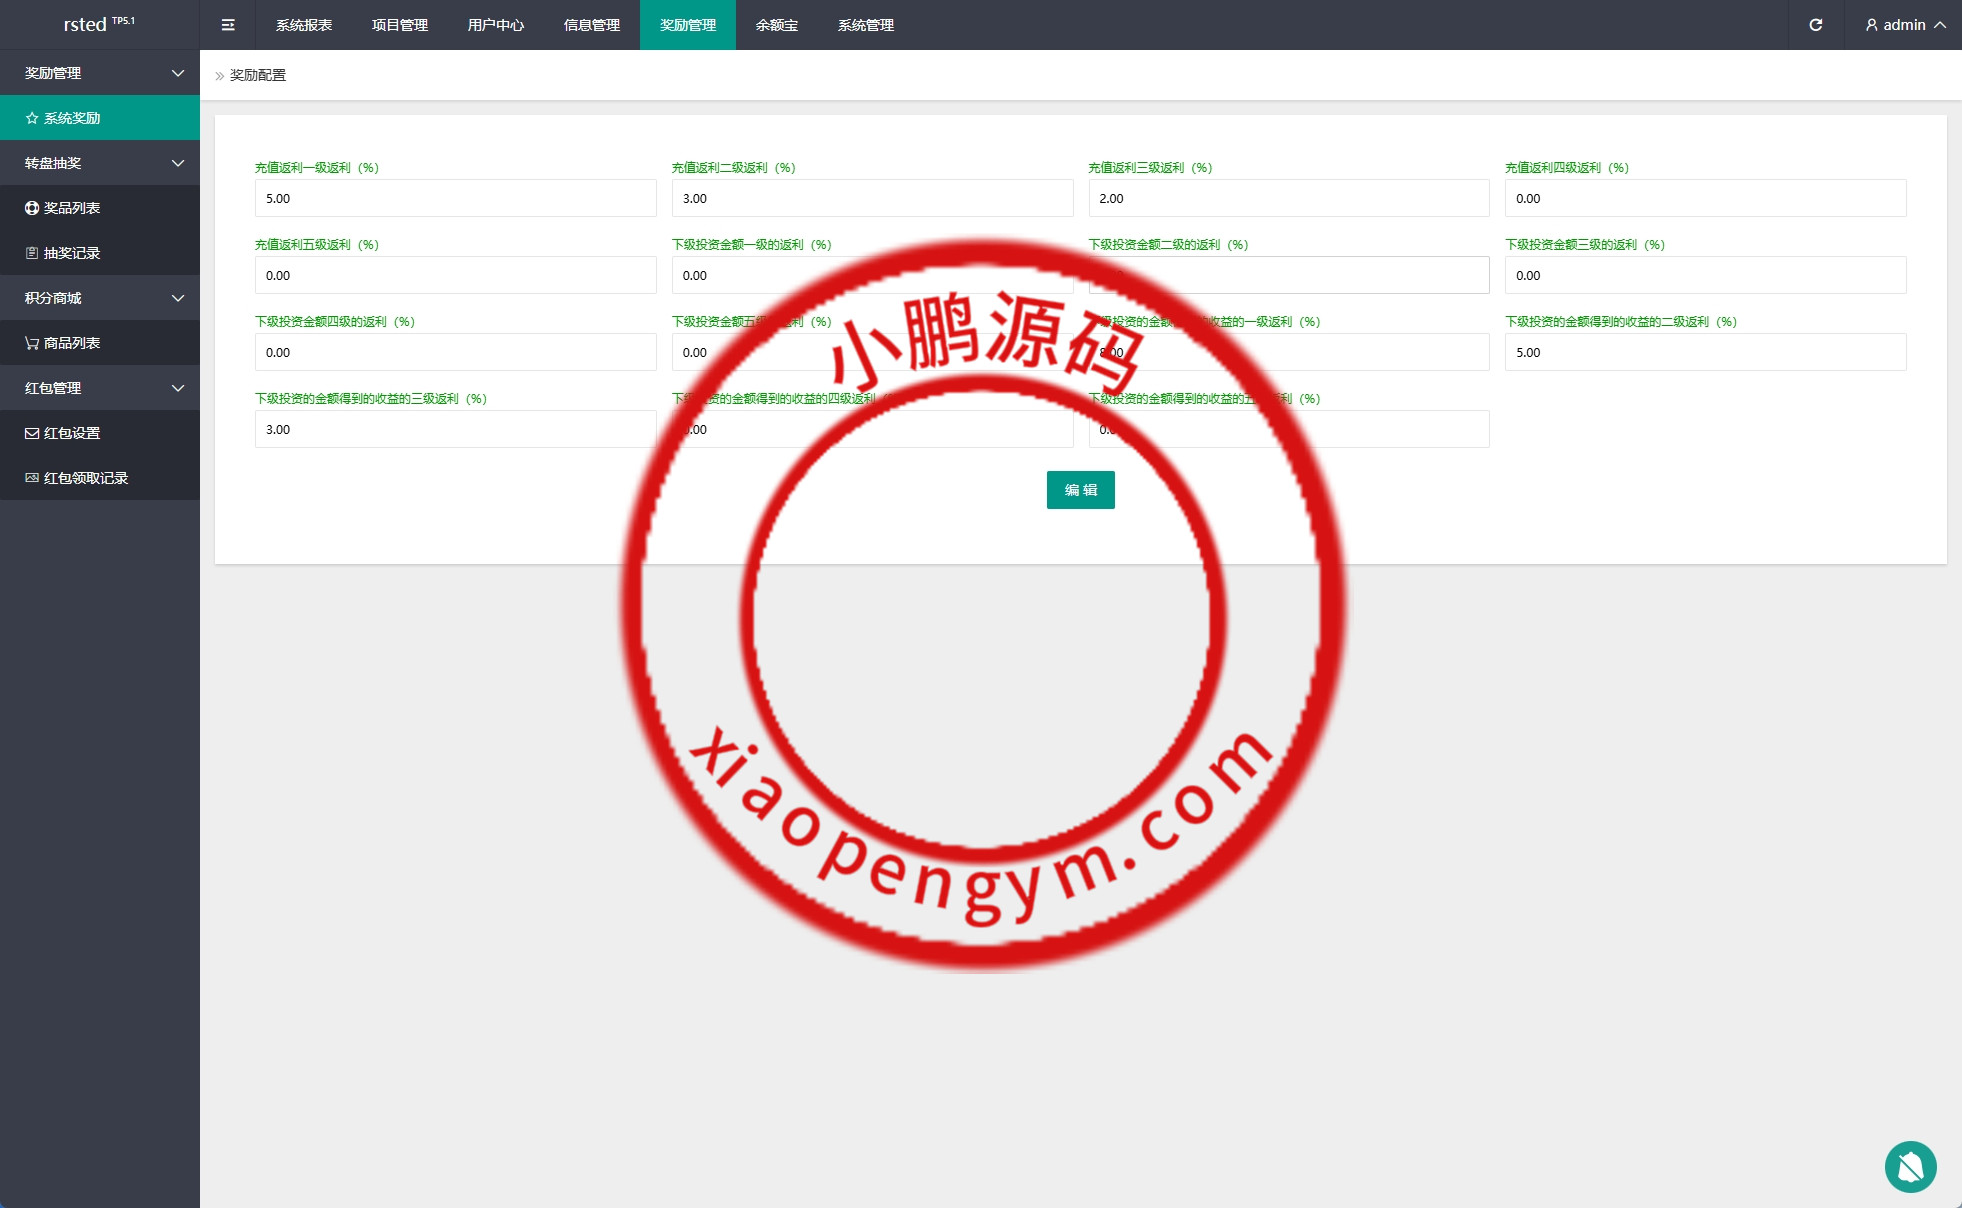Screen dimensions: 1962x1208
Task: Open 商品列表 with the cart icon
Action: point(72,343)
